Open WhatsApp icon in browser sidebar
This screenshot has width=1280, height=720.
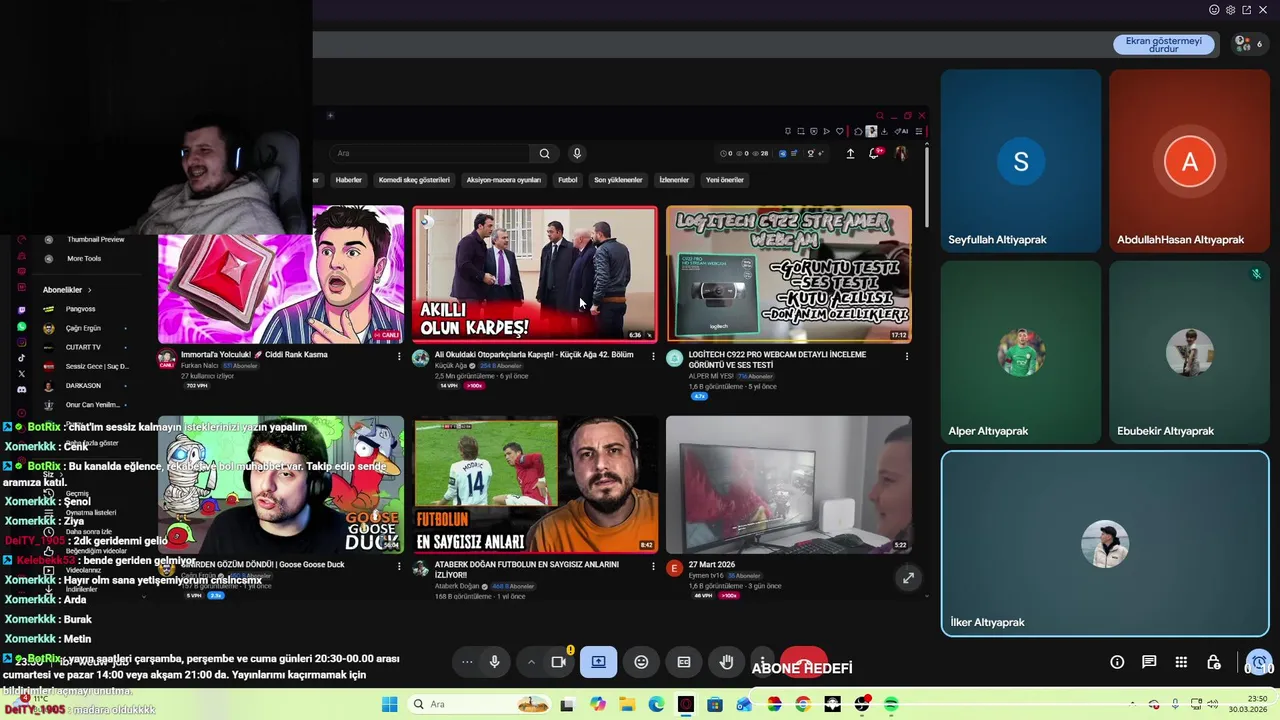click(22, 326)
